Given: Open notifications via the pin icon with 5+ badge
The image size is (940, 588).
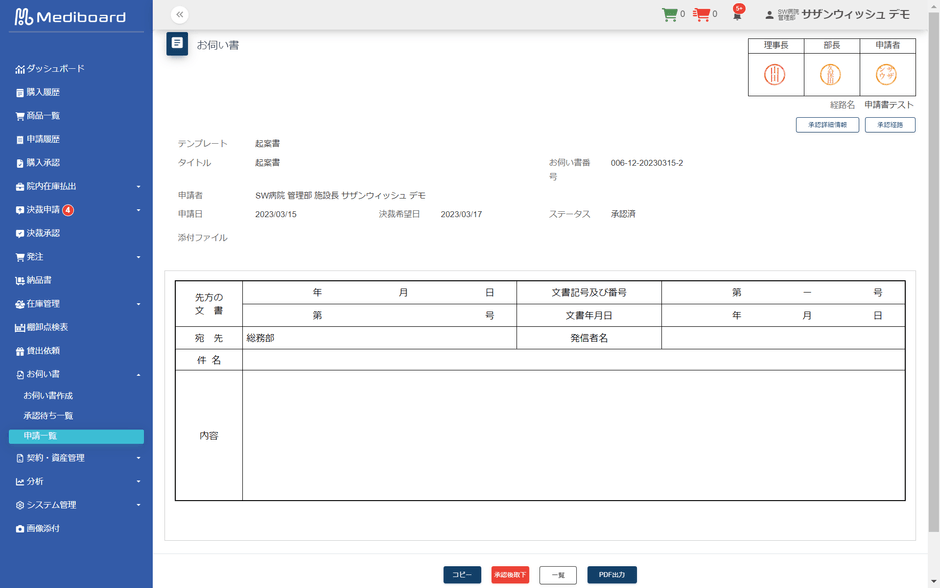Looking at the screenshot, I should click(737, 13).
